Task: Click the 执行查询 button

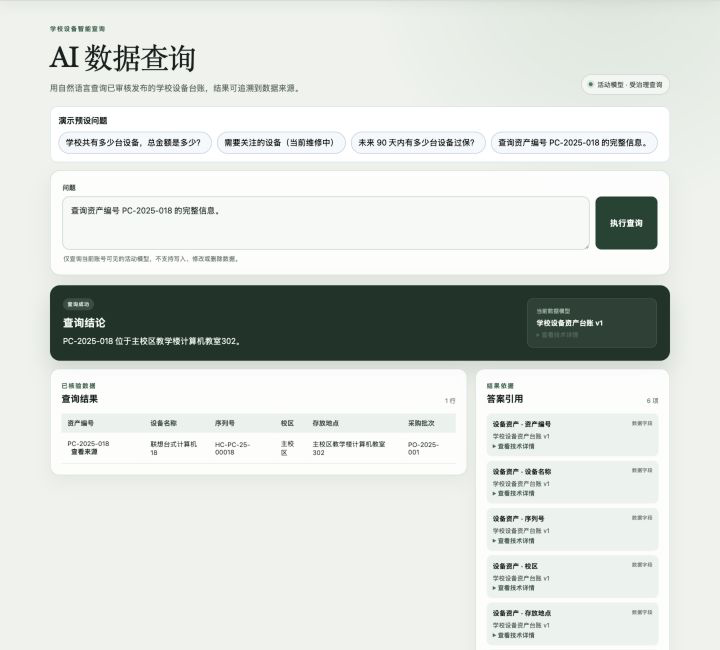Action: click(626, 223)
